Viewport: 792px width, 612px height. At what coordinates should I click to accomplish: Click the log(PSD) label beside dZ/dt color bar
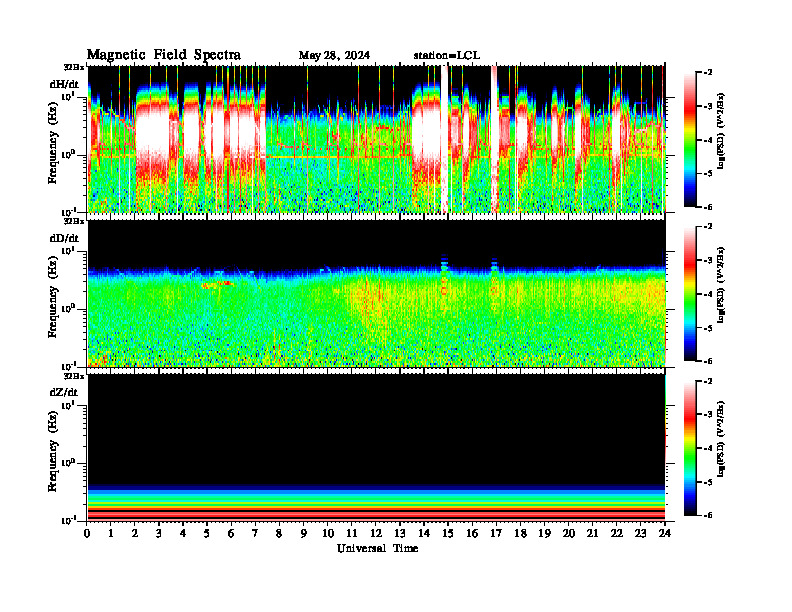pos(721,438)
